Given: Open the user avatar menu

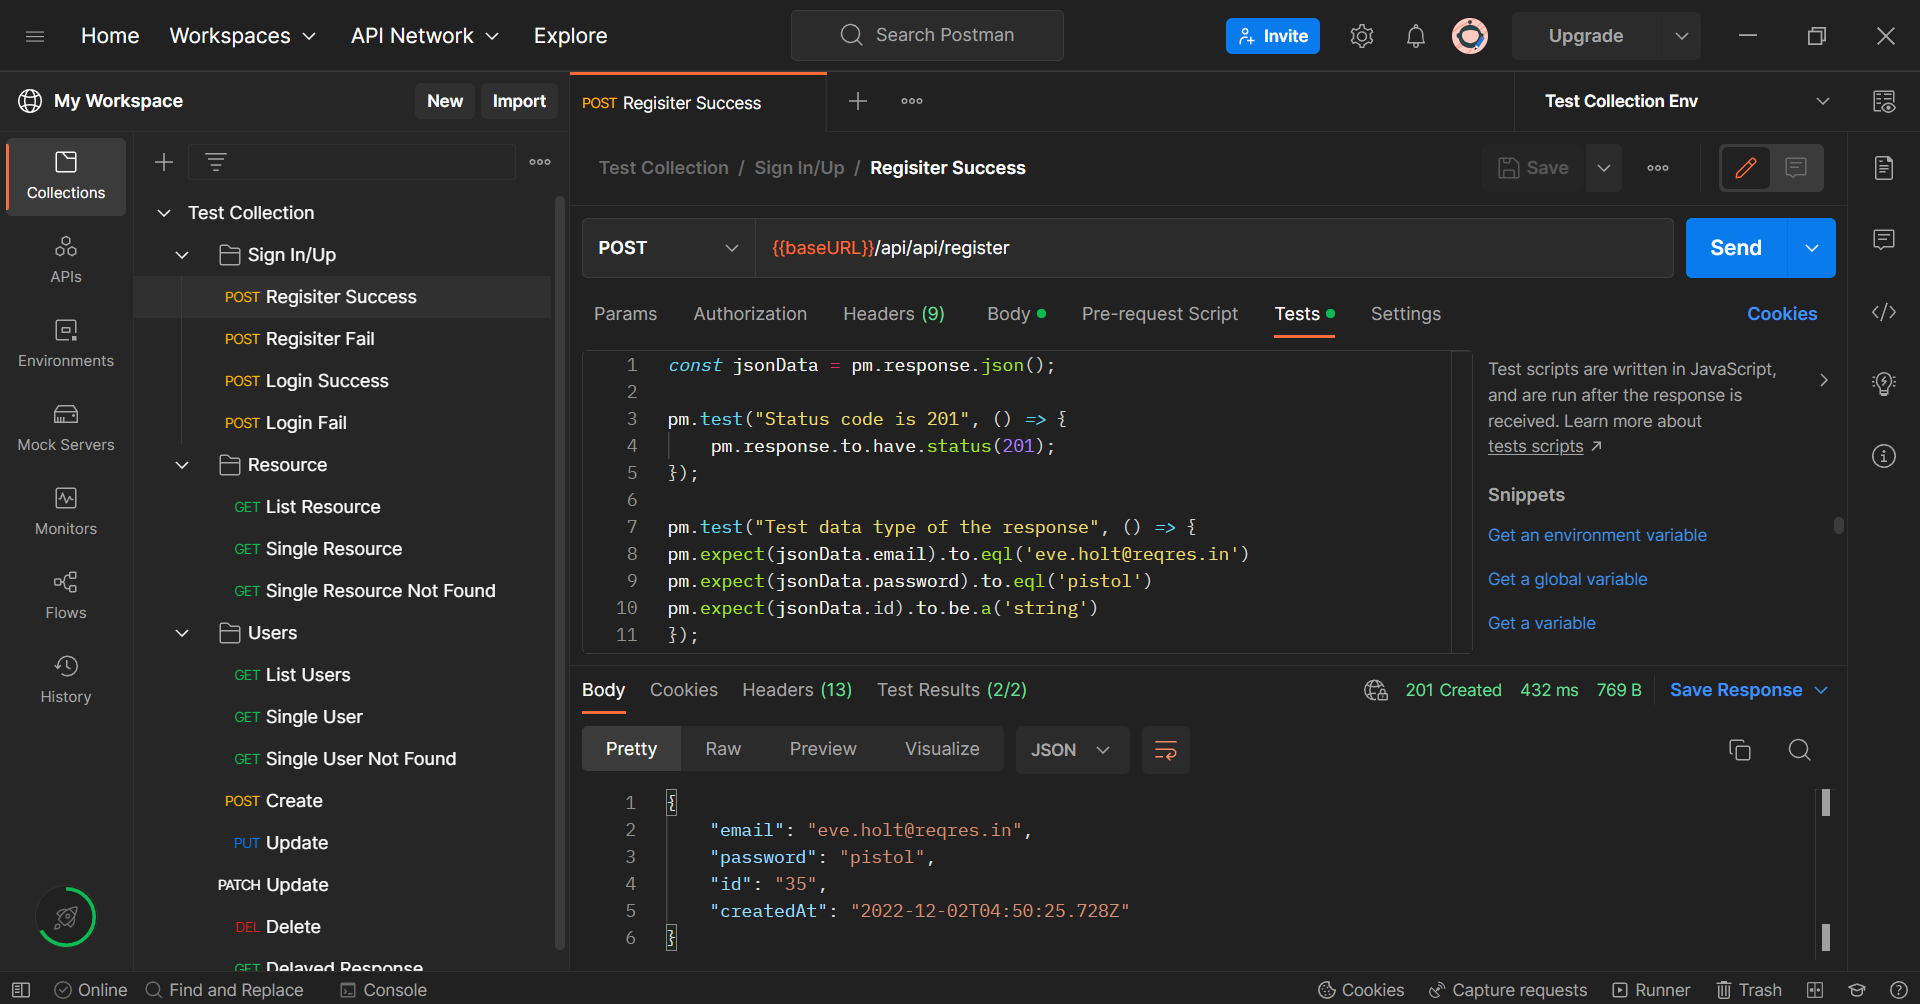Looking at the screenshot, I should click(1469, 36).
